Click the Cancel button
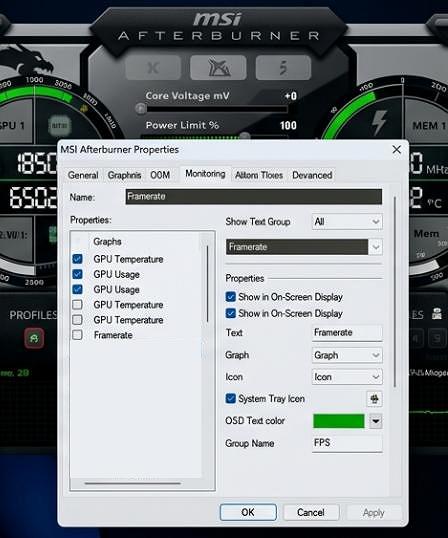The height and width of the screenshot is (538, 448). click(311, 512)
